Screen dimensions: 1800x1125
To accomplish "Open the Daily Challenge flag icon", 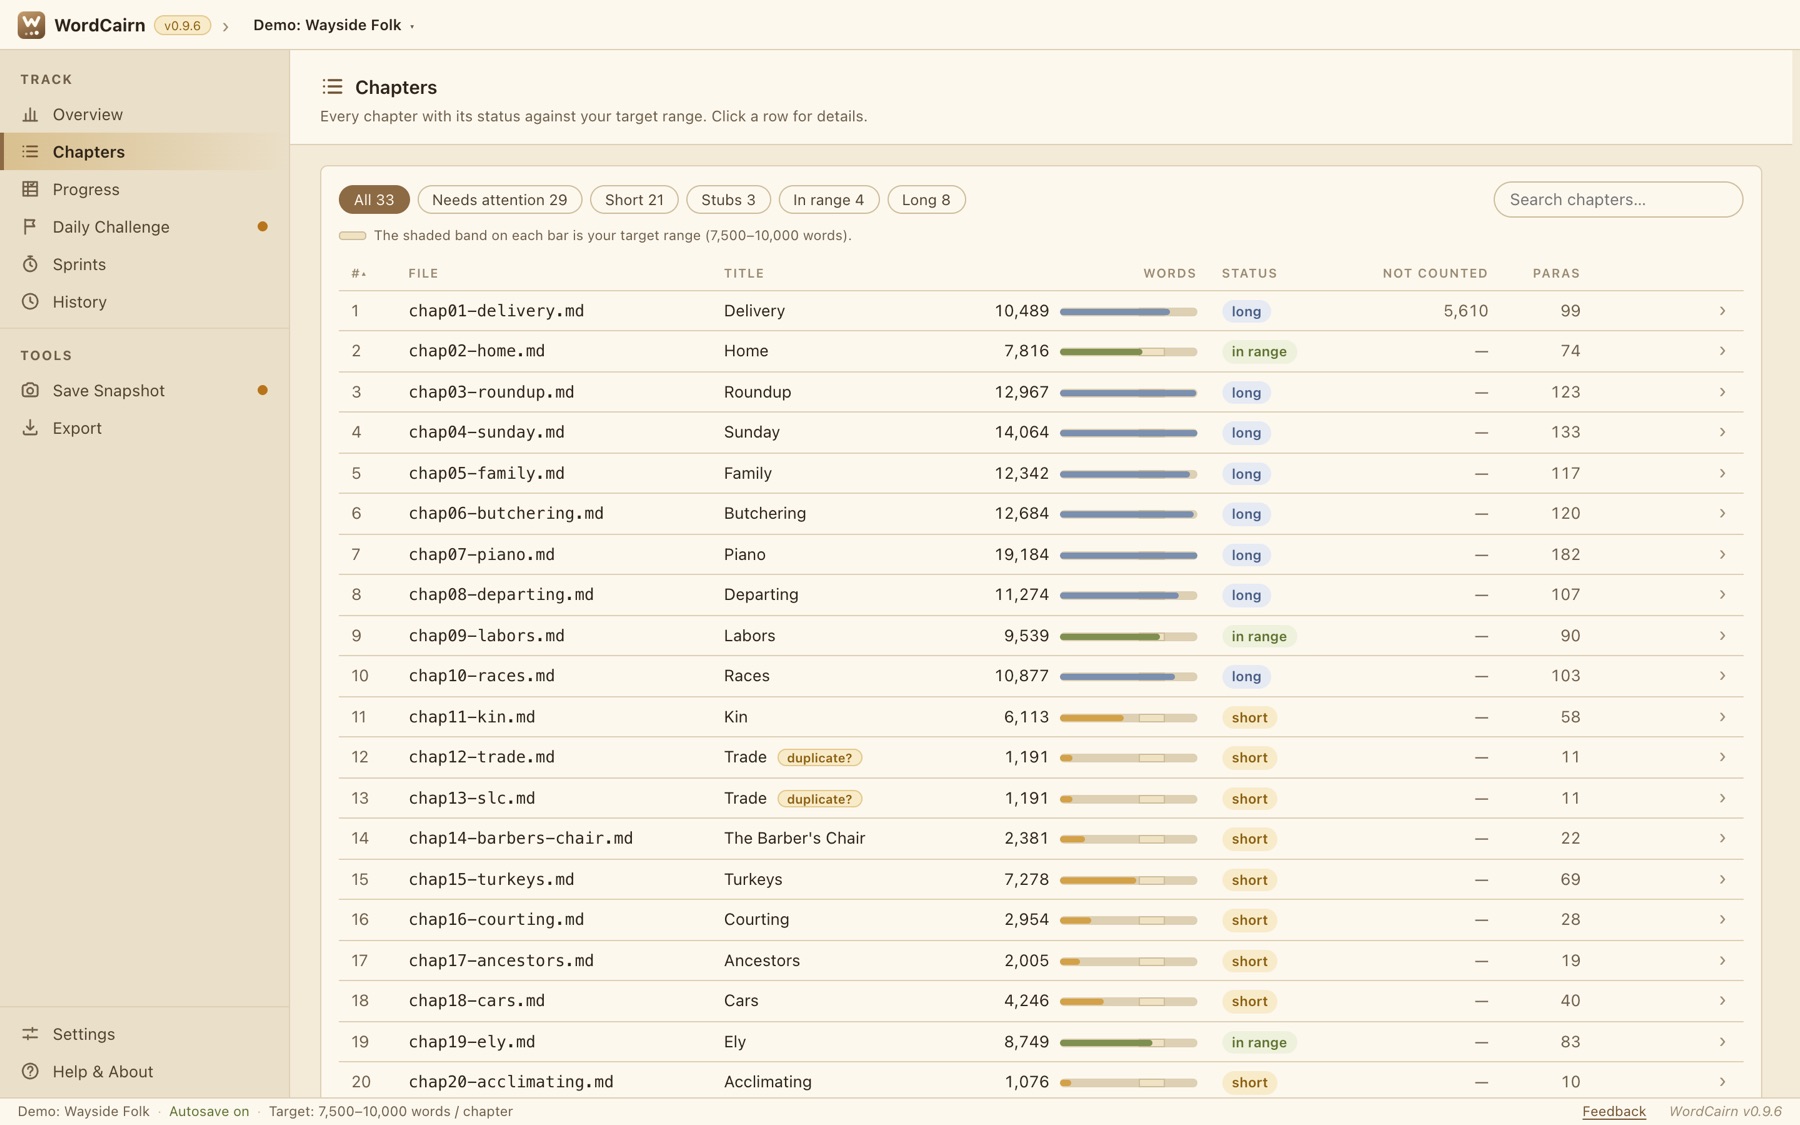I will coord(30,227).
